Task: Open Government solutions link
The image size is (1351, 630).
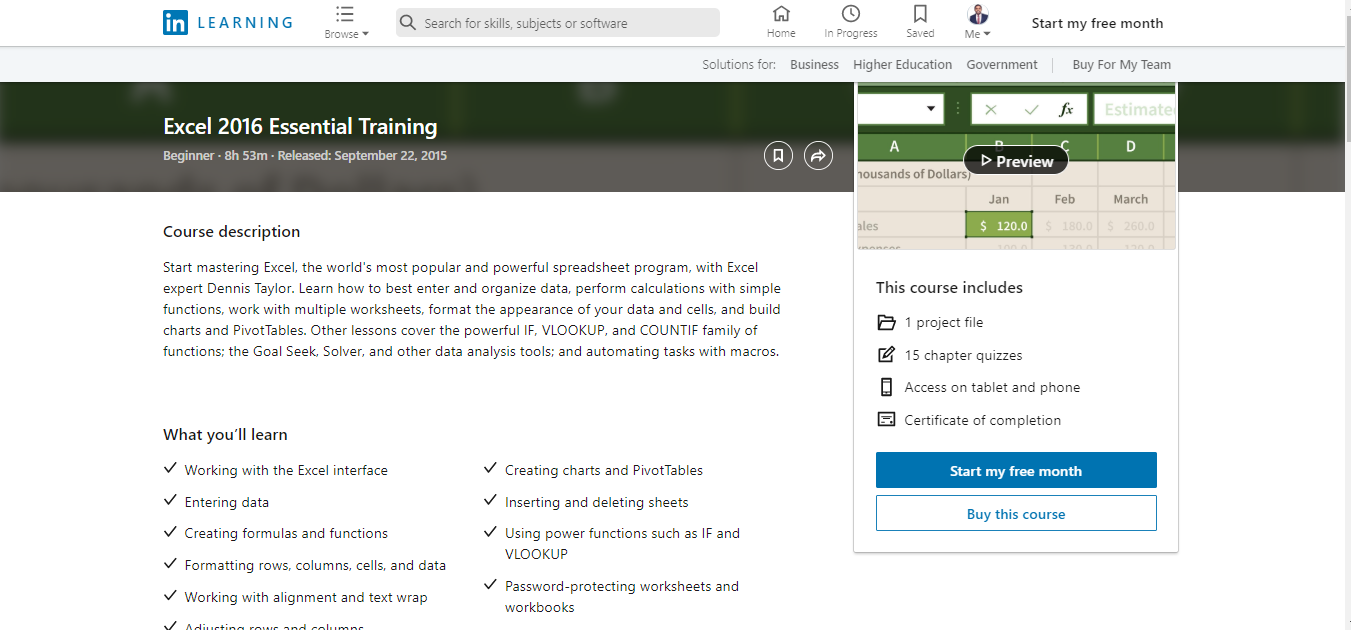Action: (1002, 65)
